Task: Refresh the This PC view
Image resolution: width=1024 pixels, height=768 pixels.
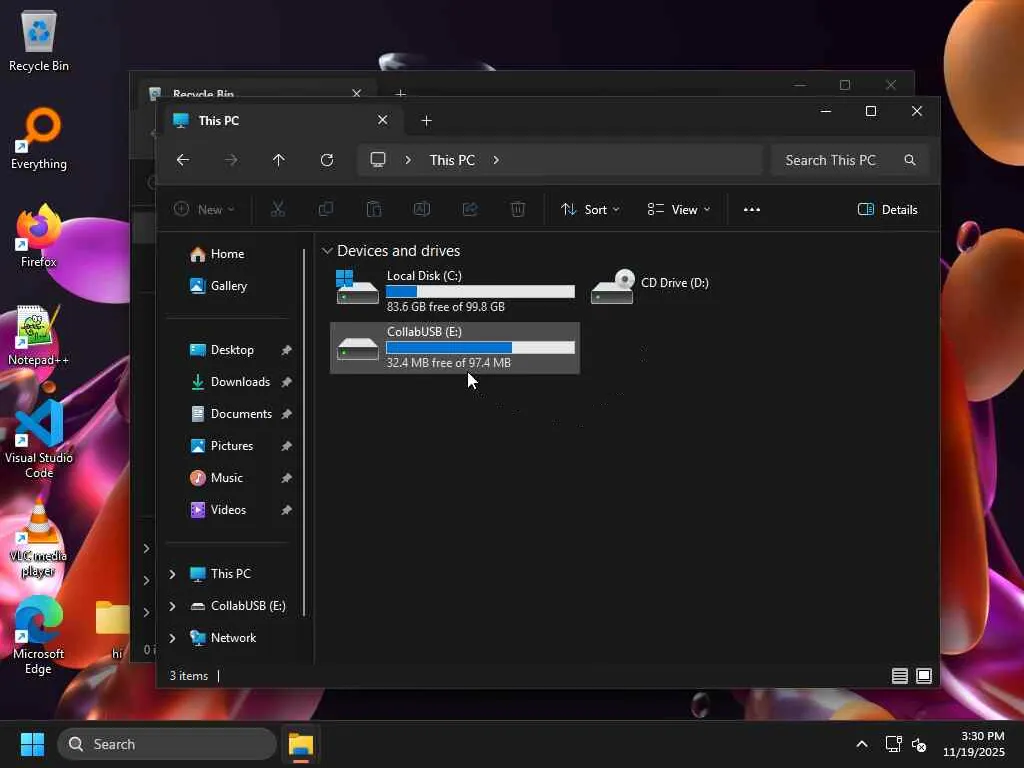Action: pyautogui.click(x=327, y=160)
